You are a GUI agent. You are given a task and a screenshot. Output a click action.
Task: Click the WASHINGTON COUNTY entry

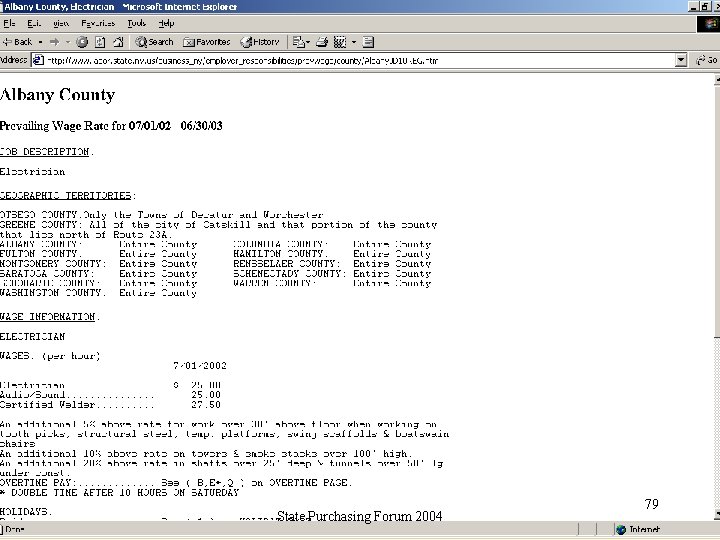click(x=99, y=292)
